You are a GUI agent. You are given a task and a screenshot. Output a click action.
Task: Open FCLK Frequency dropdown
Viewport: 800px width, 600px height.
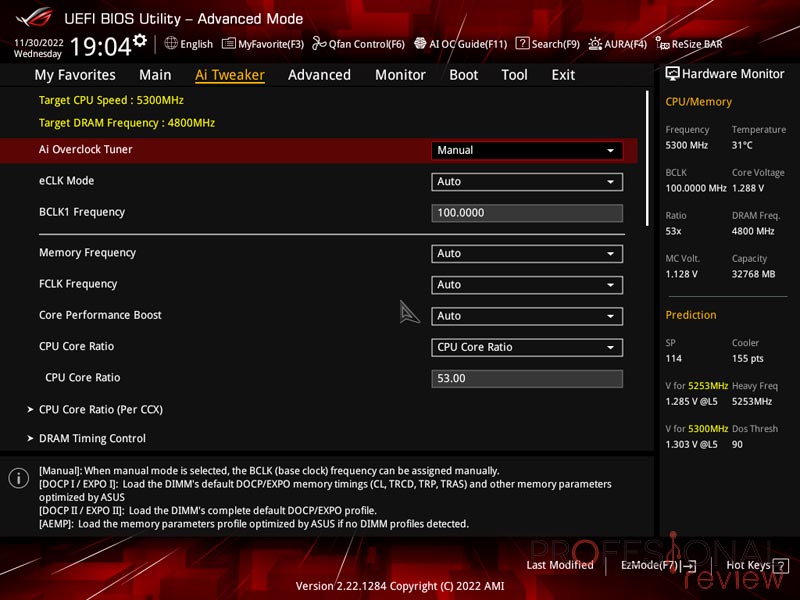click(527, 285)
